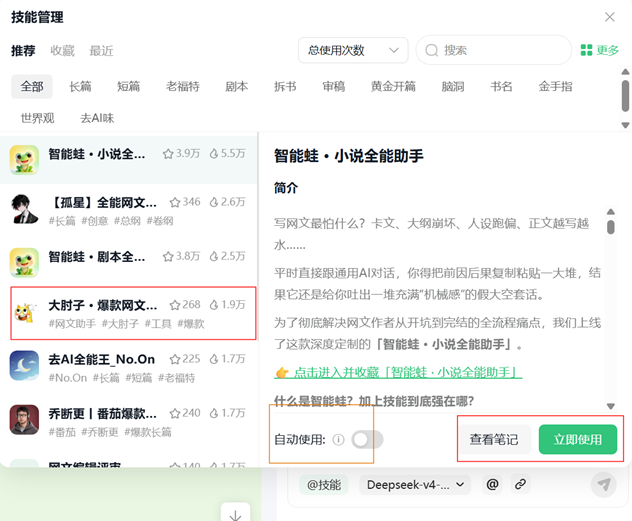
Task: Click the info icon beside 自动使用
Action: coord(338,440)
